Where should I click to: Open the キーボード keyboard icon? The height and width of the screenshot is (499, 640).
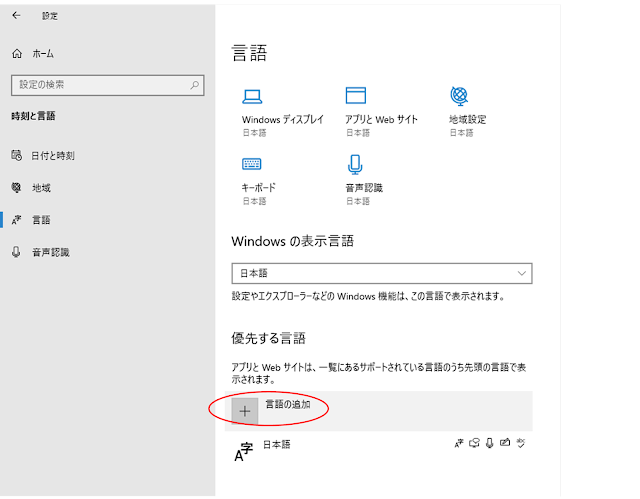point(251,164)
